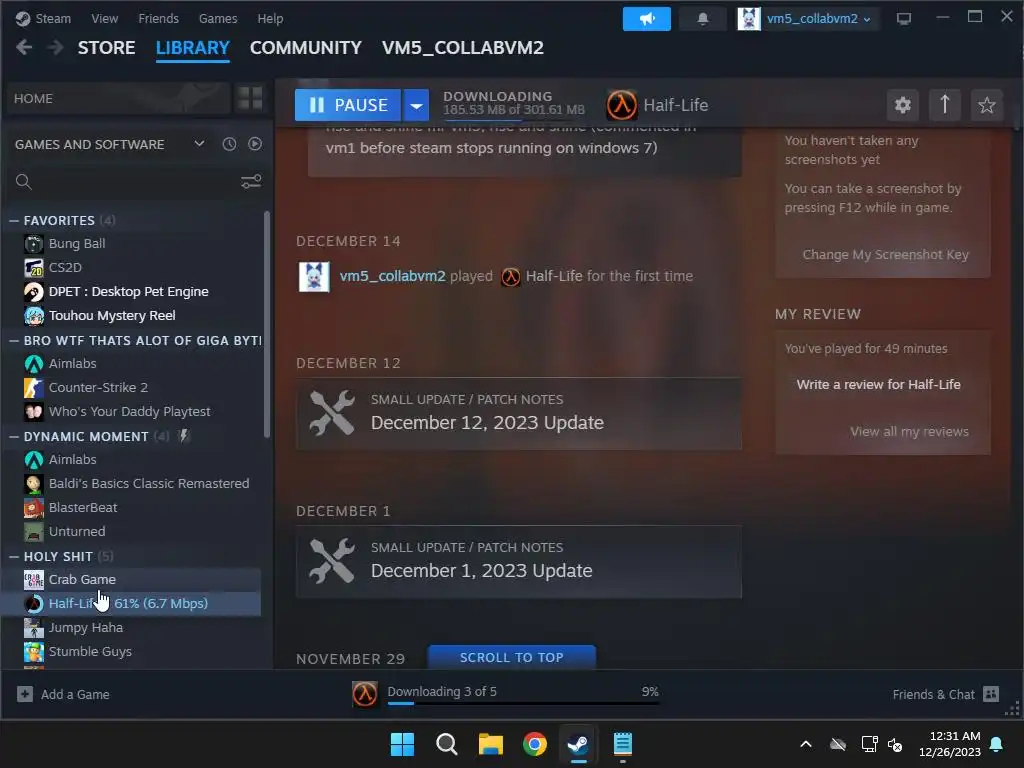Pause the Half-Life download

point(348,105)
